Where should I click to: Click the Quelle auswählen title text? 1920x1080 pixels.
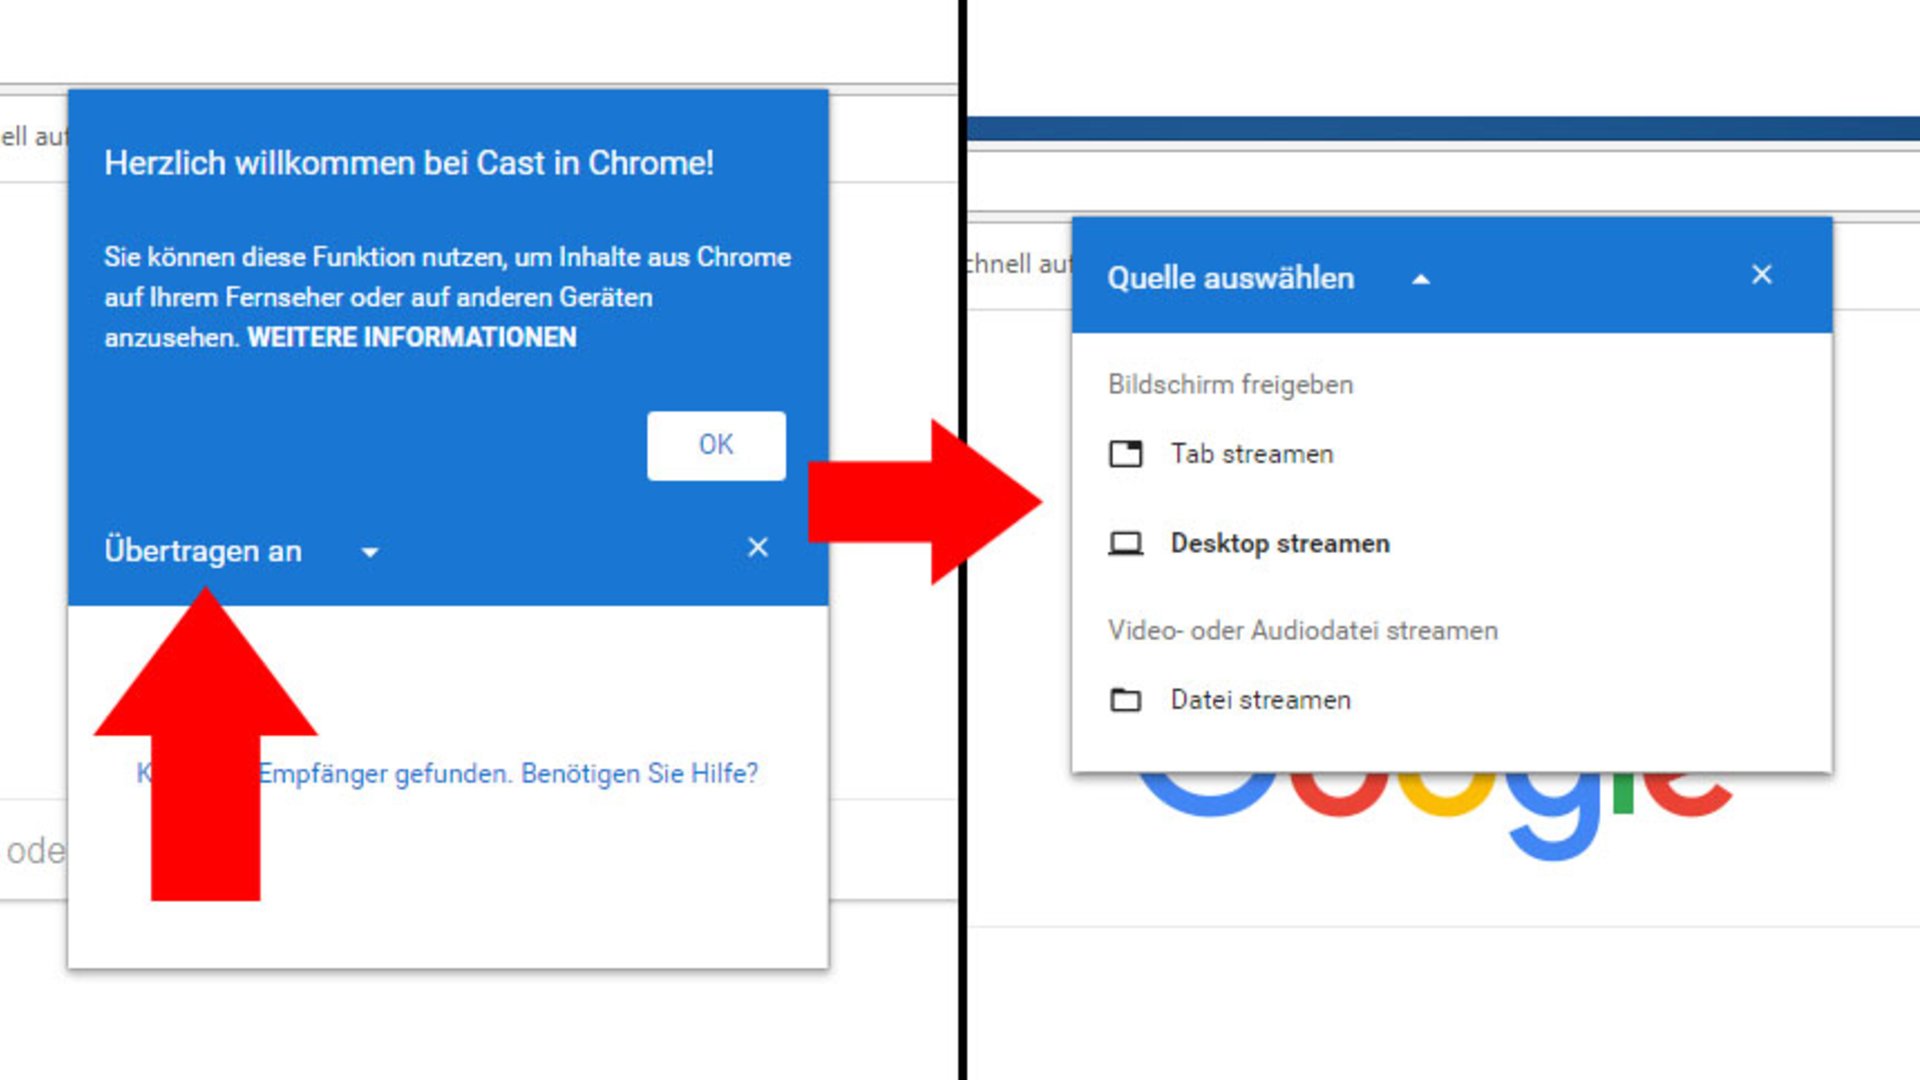tap(1231, 278)
